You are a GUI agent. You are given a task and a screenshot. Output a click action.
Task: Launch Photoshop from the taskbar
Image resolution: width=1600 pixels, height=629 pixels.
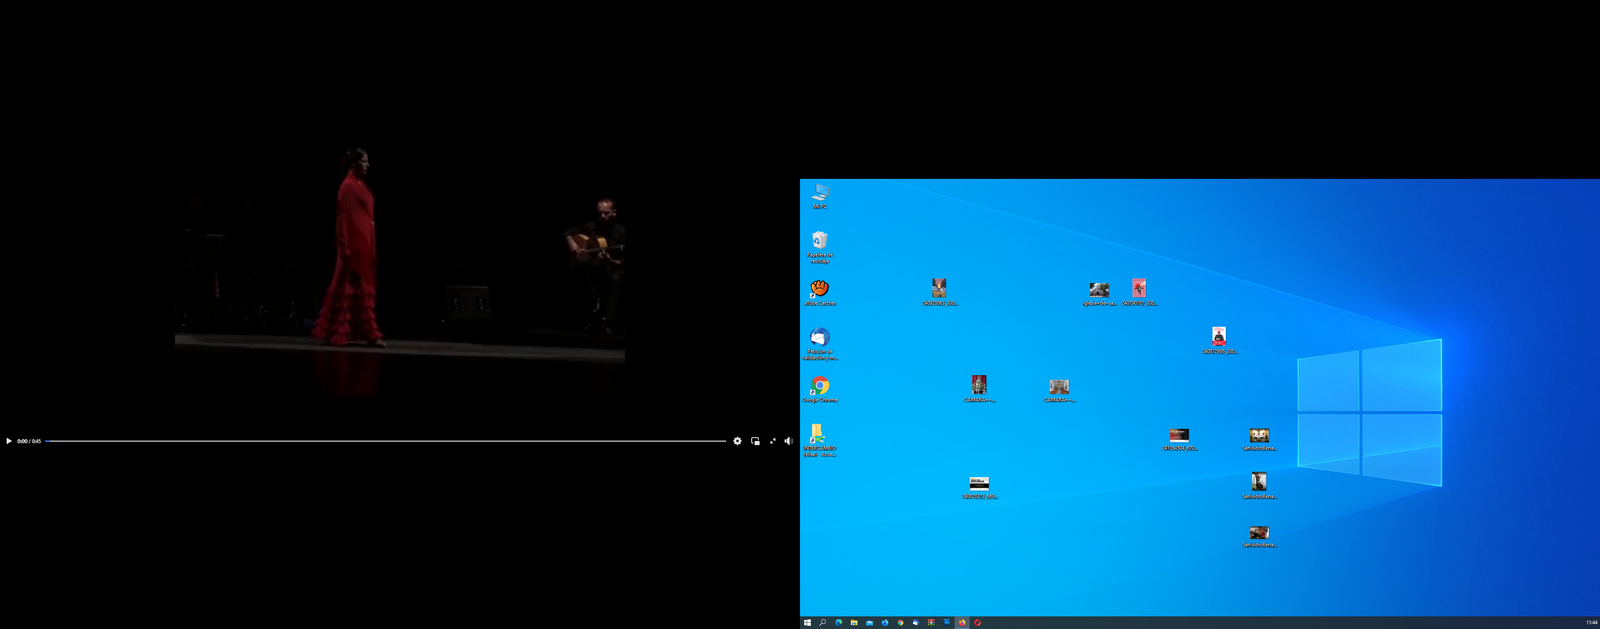[946, 622]
